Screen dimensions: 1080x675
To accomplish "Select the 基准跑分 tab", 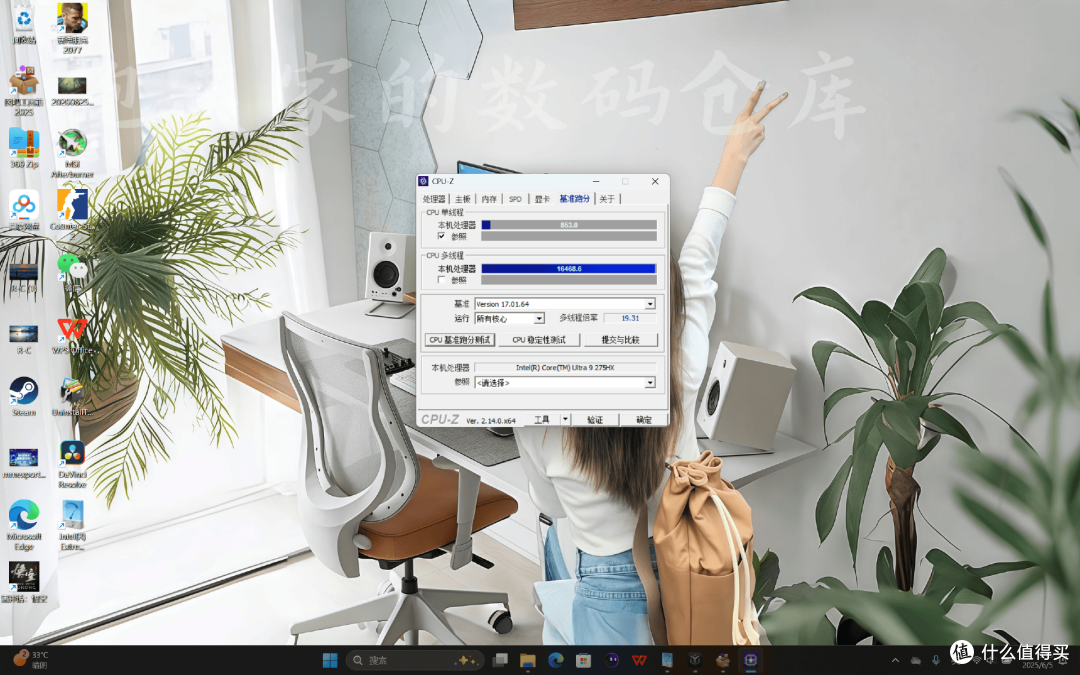I will pyautogui.click(x=574, y=199).
